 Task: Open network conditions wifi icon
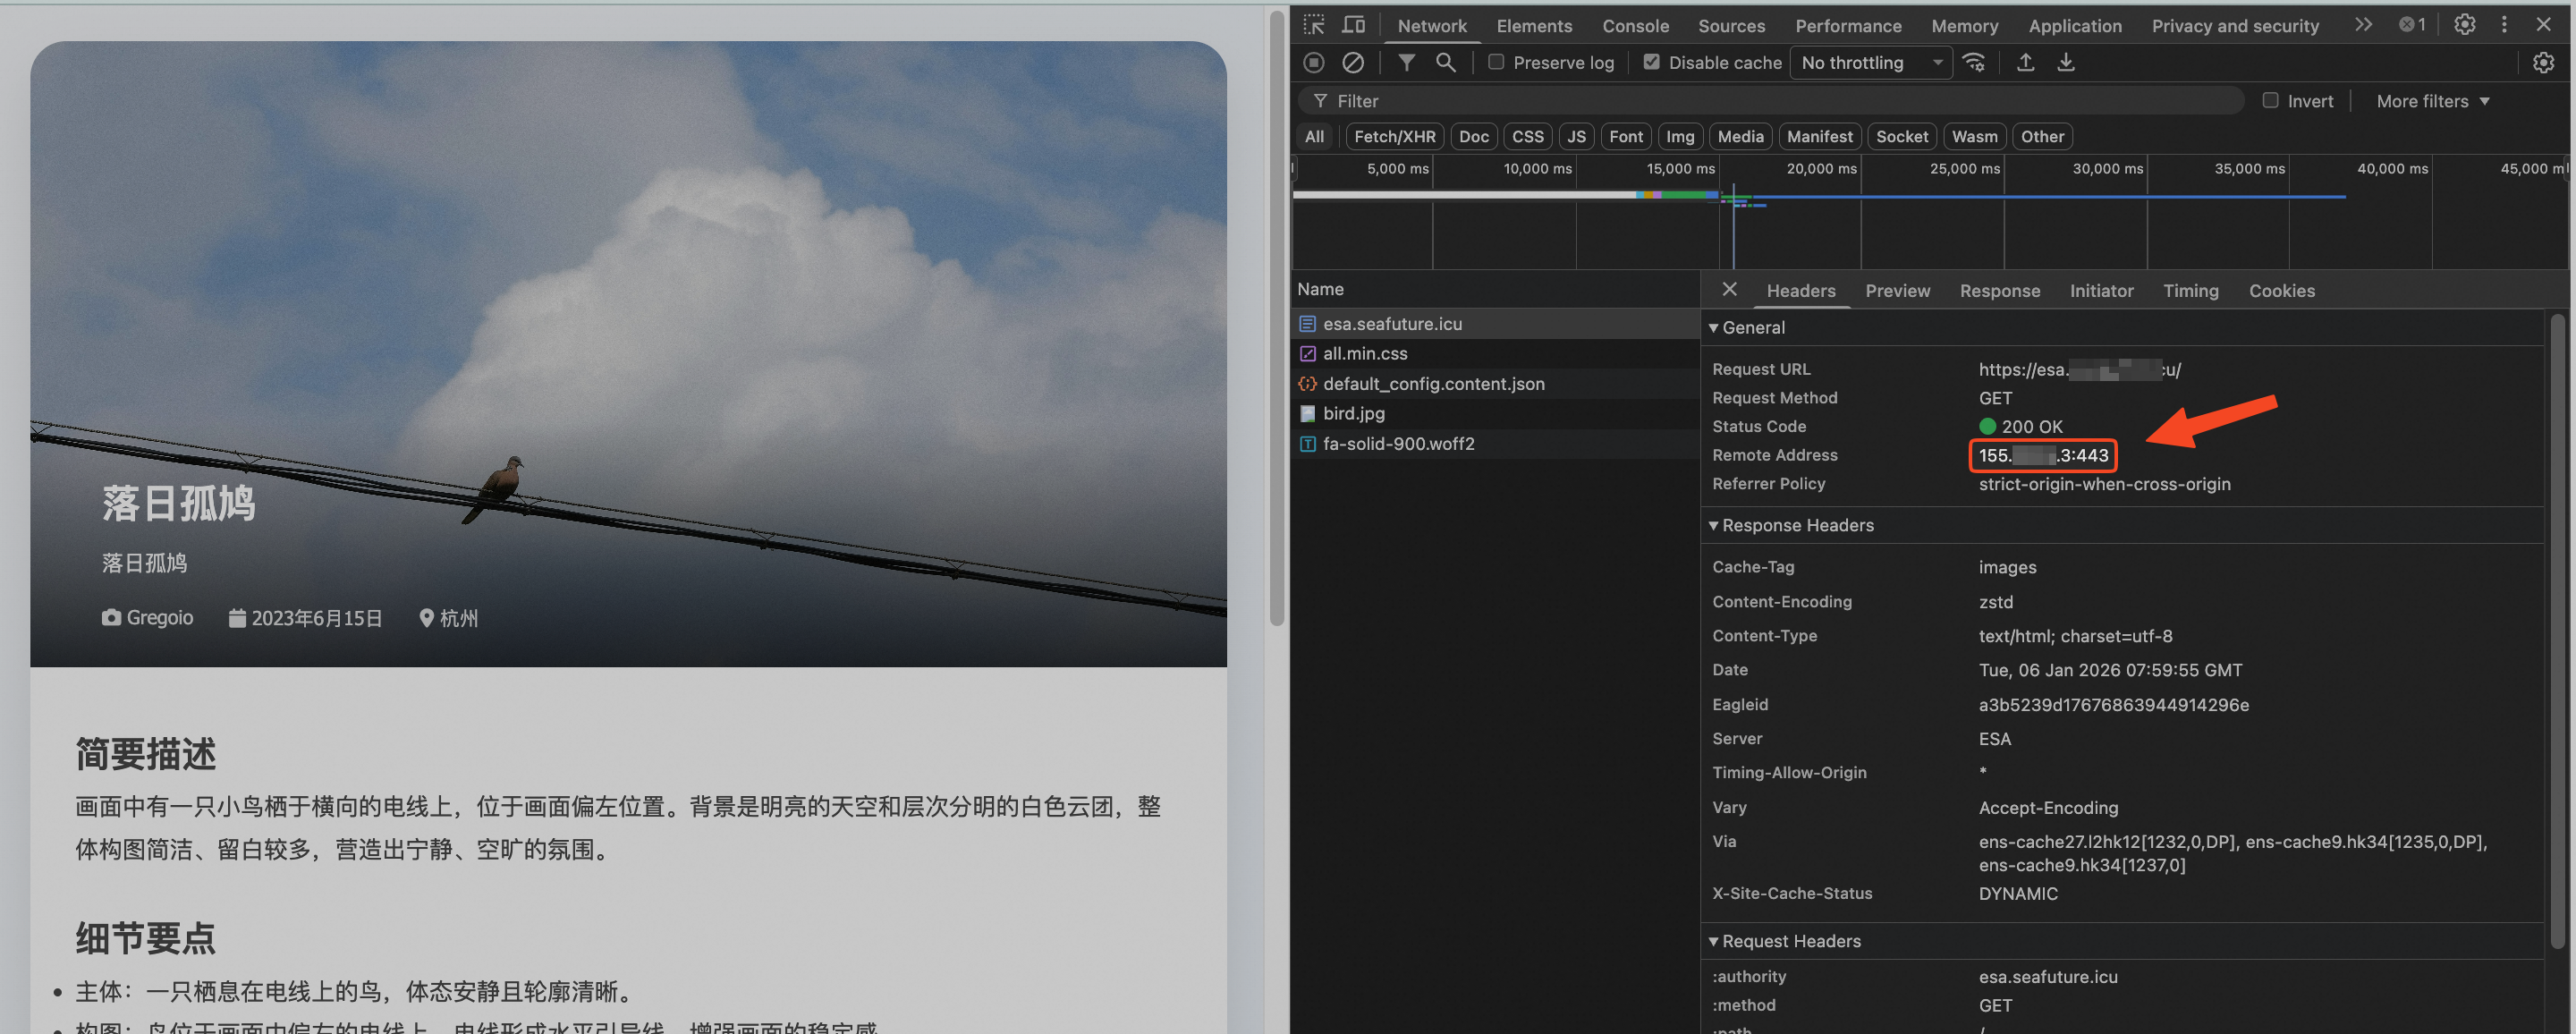tap(1974, 63)
